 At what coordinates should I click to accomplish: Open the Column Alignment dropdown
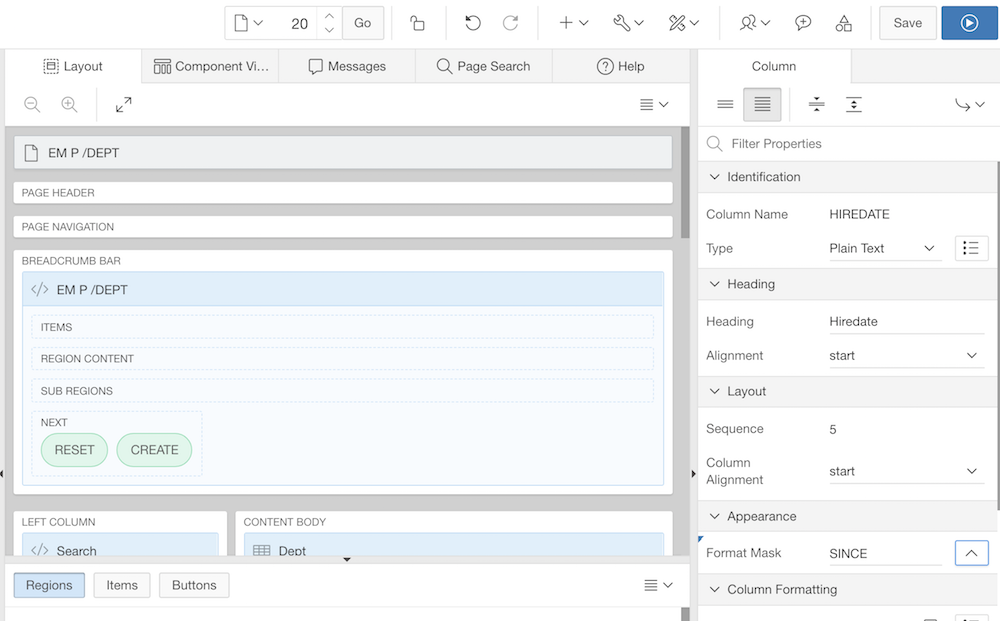pyautogui.click(x=906, y=471)
